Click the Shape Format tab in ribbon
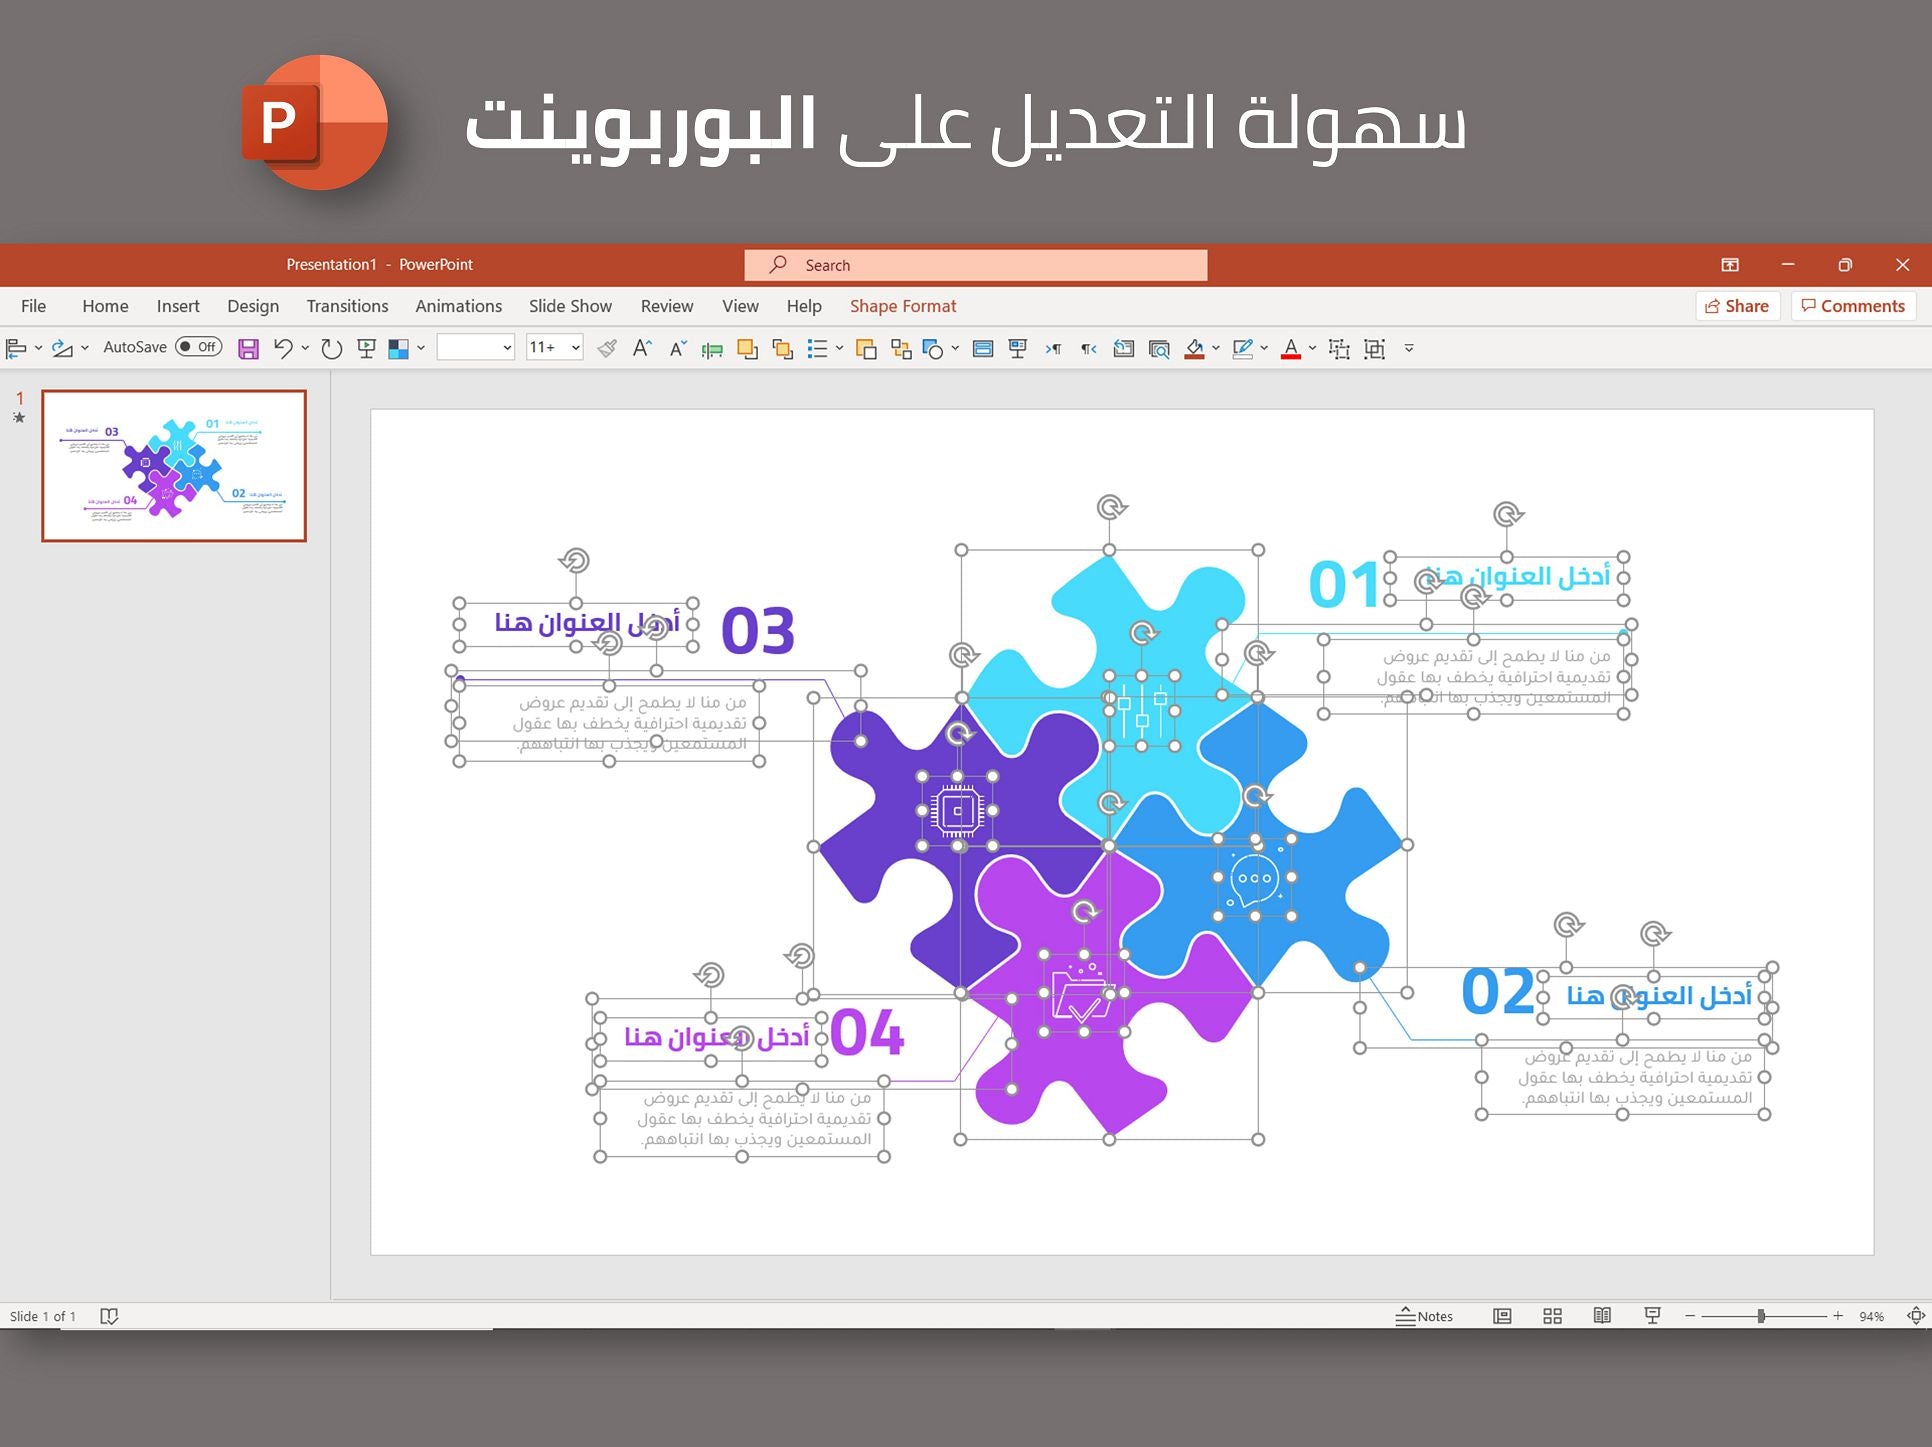The image size is (1932, 1447). 903,306
